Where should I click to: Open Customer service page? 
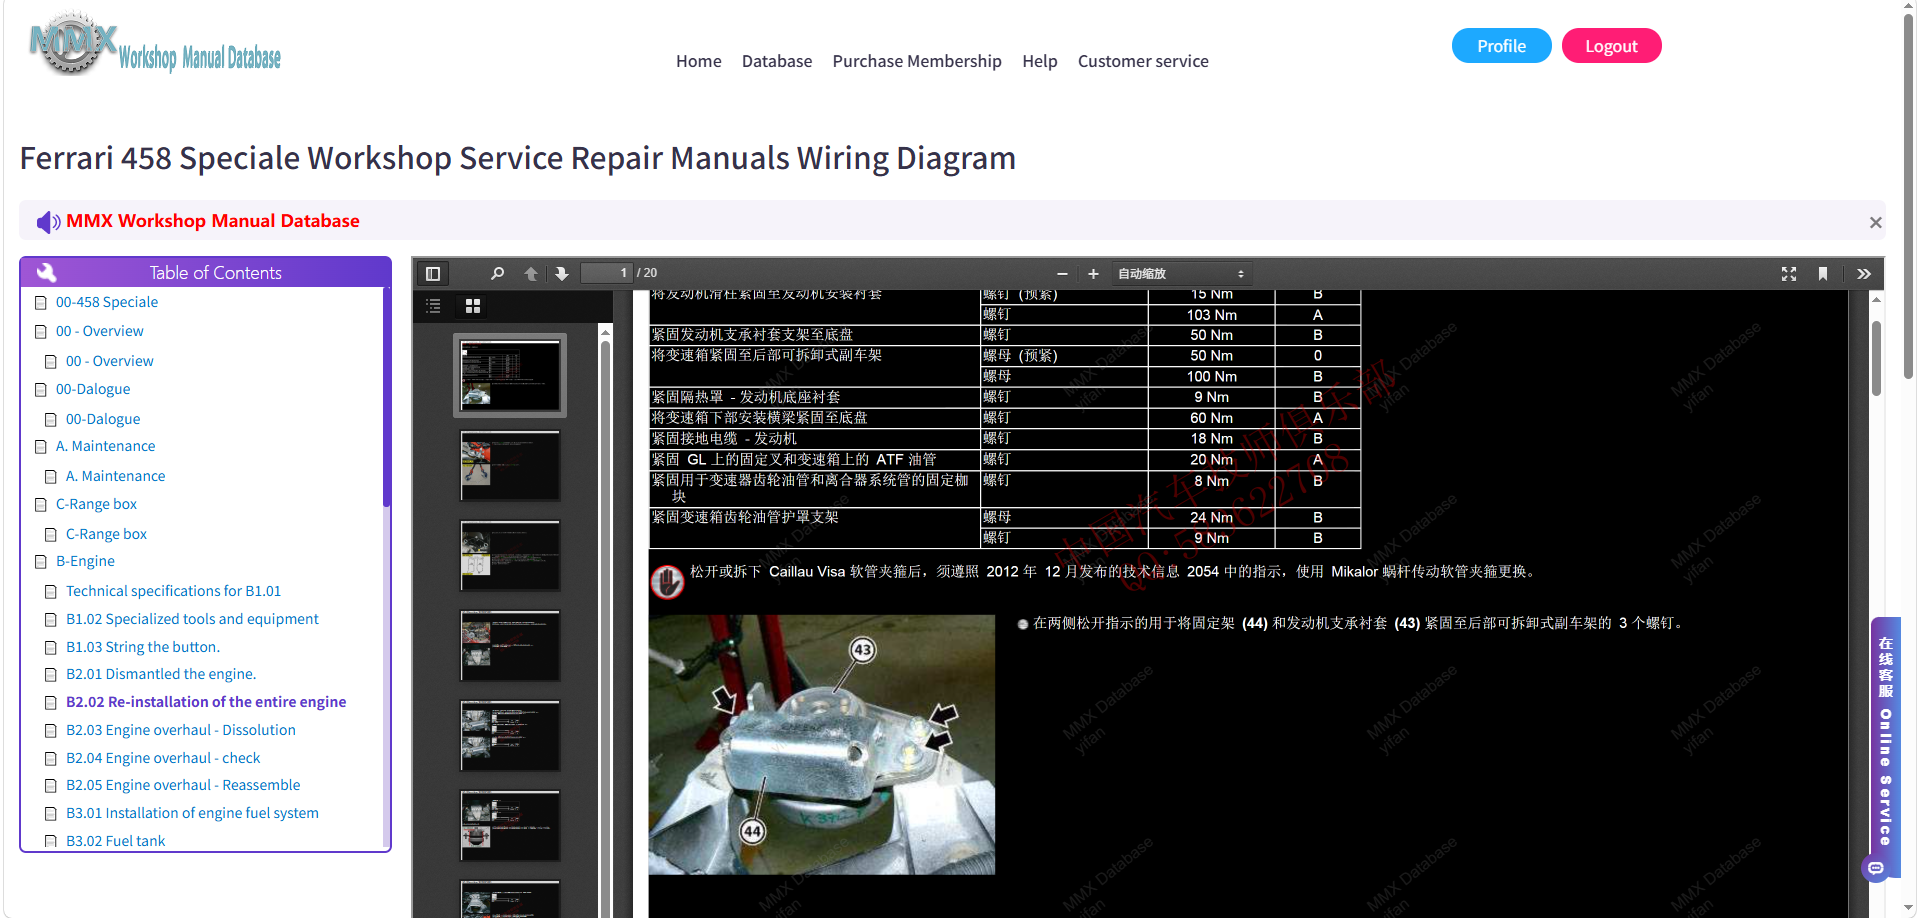(x=1143, y=61)
